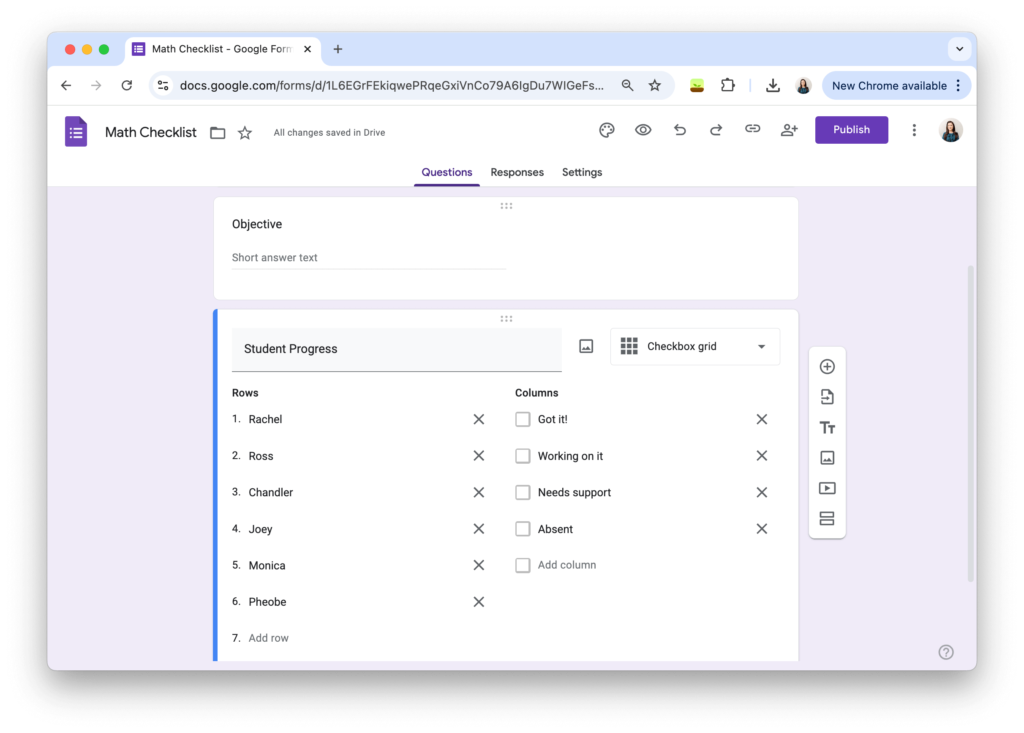Click the Undo icon in the toolbar

point(679,130)
